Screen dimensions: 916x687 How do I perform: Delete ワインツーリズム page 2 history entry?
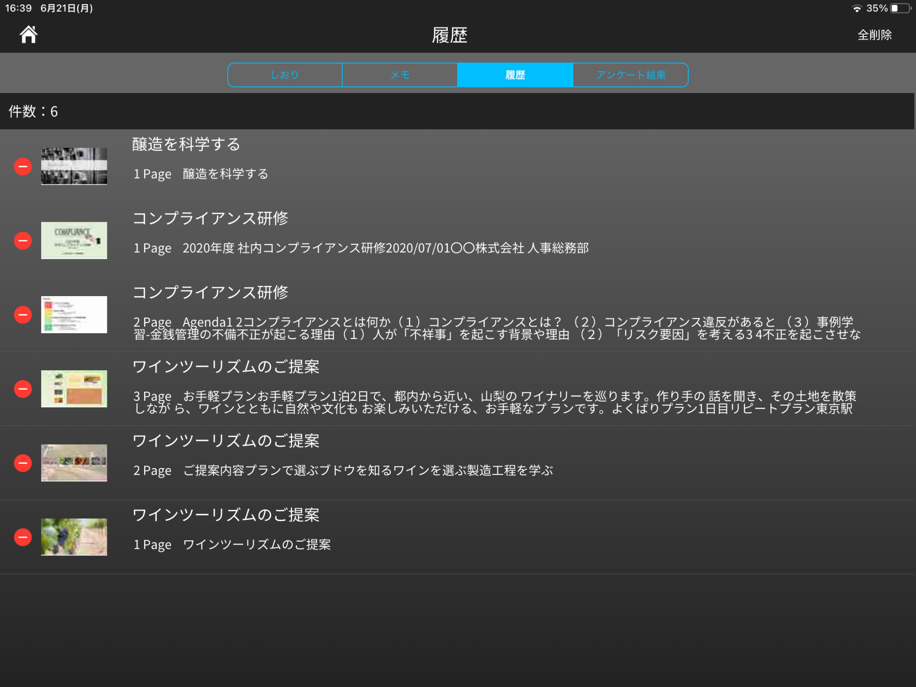[23, 463]
